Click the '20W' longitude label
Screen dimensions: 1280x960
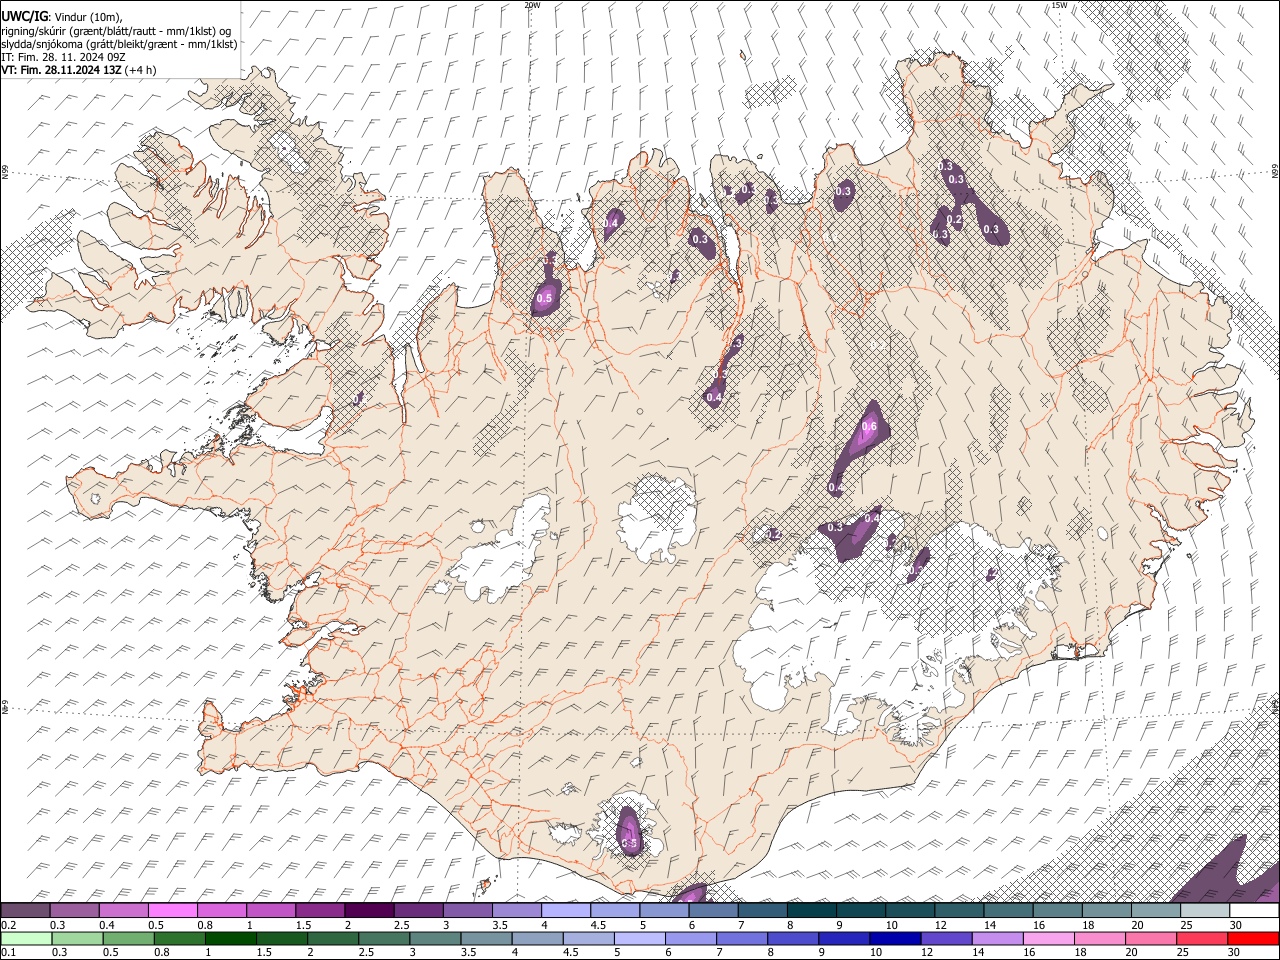click(x=532, y=5)
